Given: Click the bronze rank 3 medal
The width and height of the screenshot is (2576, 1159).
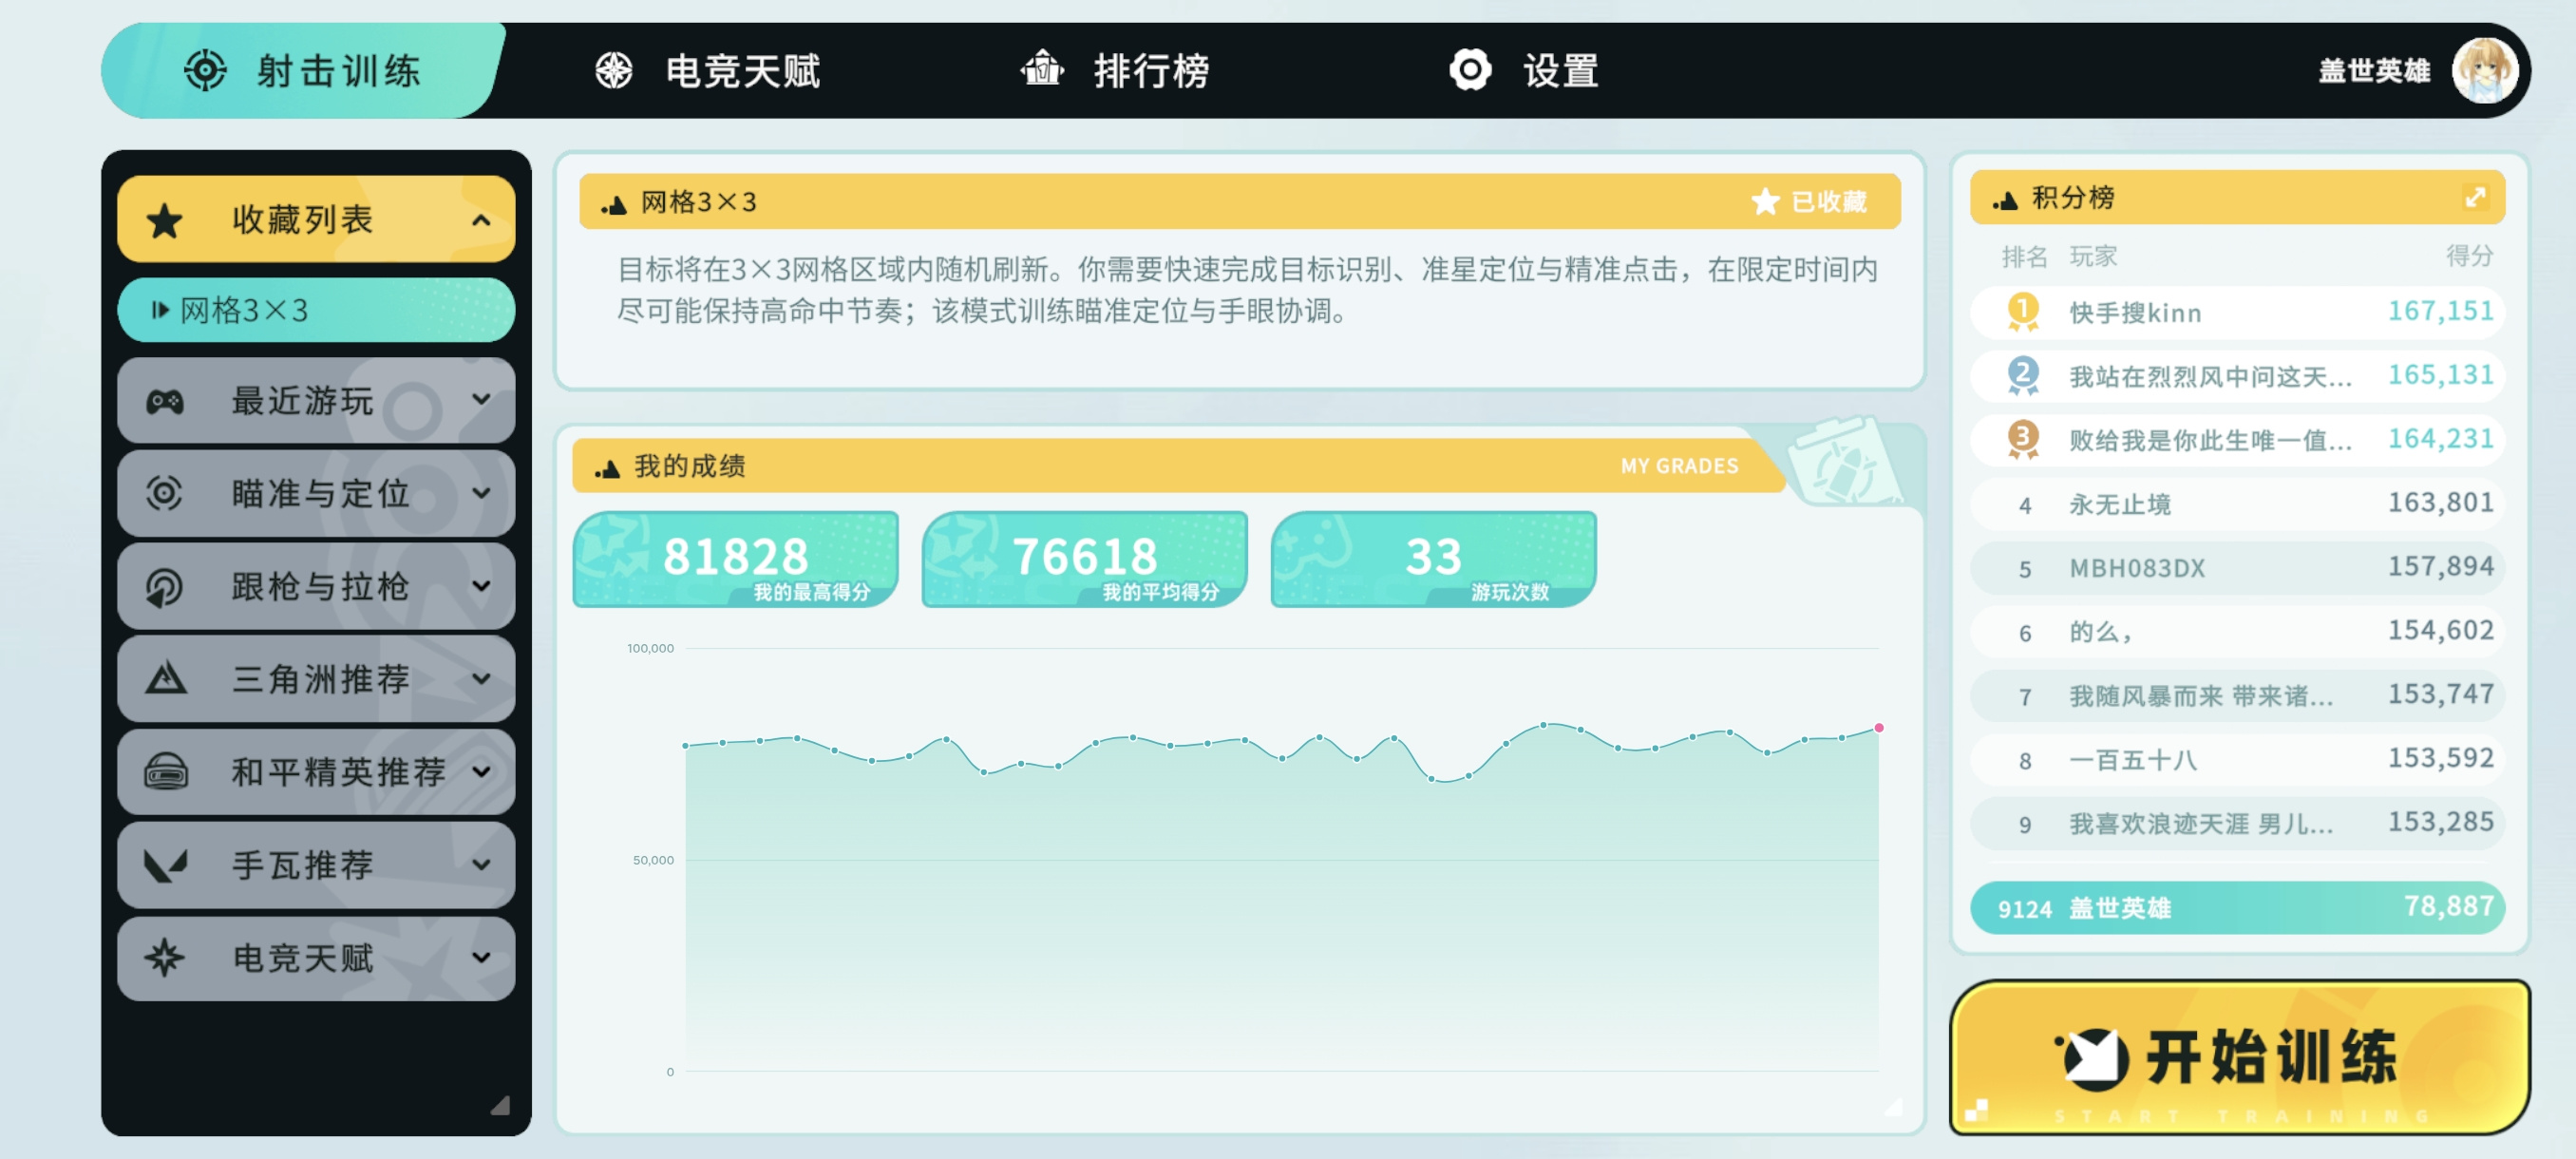Looking at the screenshot, I should click(2022, 440).
